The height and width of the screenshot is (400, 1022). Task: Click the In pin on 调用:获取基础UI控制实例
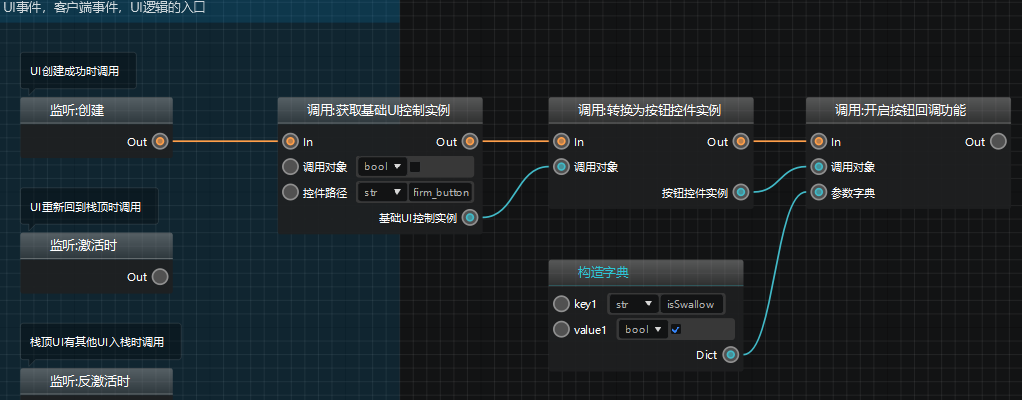(290, 142)
